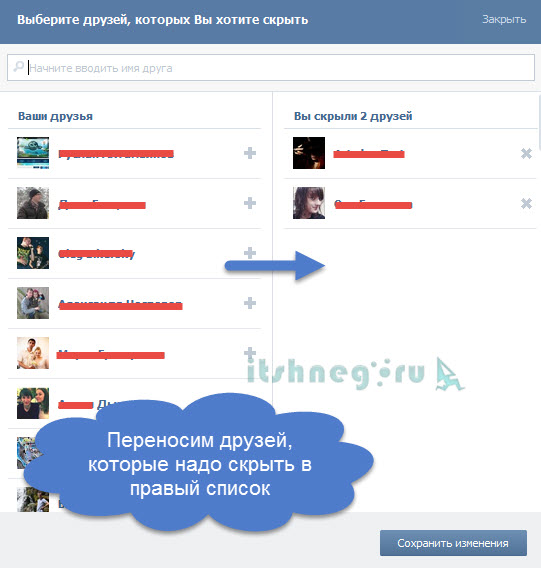This screenshot has height=568, width=541.
Task: Click the Вы скрыли 2 друзей heading
Action: tap(353, 116)
